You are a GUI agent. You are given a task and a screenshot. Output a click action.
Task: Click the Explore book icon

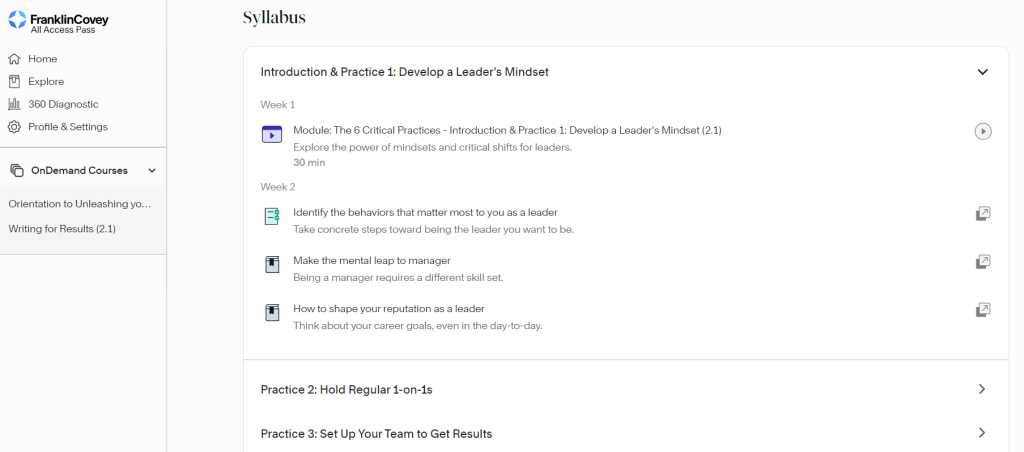(14, 82)
